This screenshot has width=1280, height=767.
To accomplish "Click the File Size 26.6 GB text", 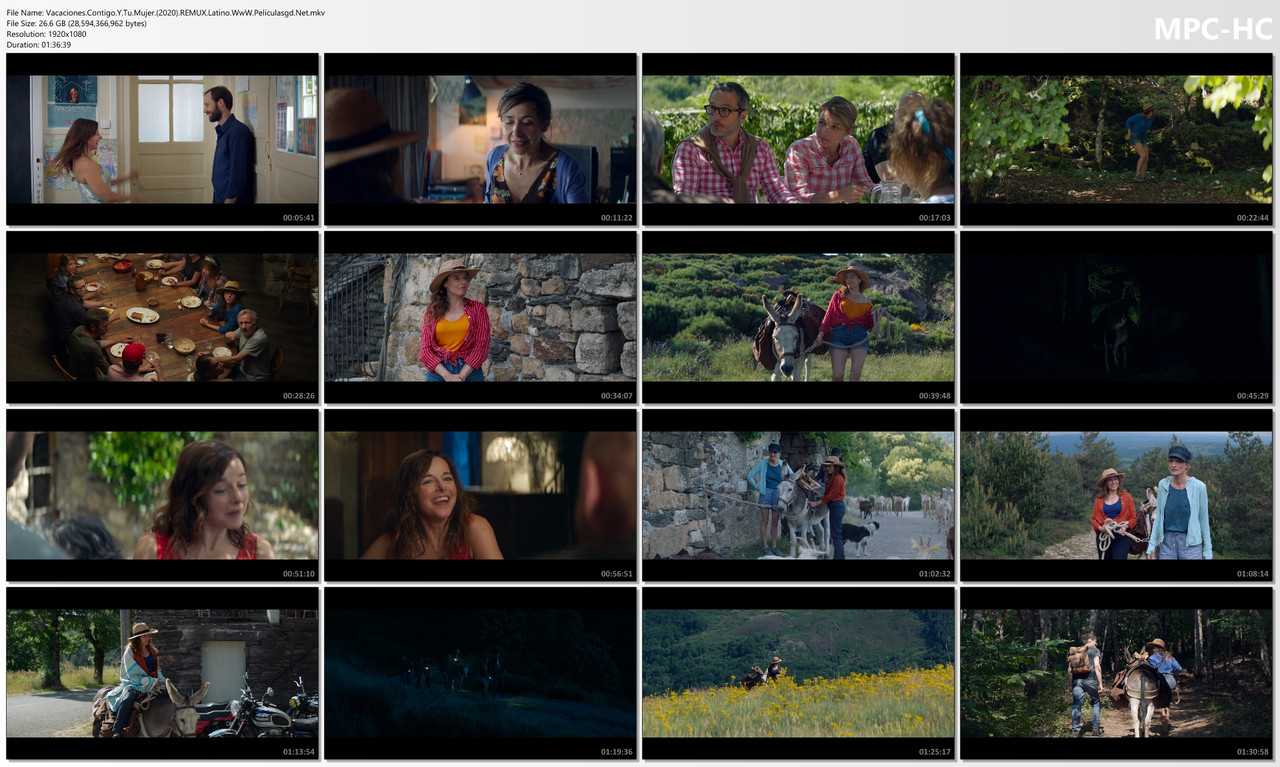I will 76,23.
